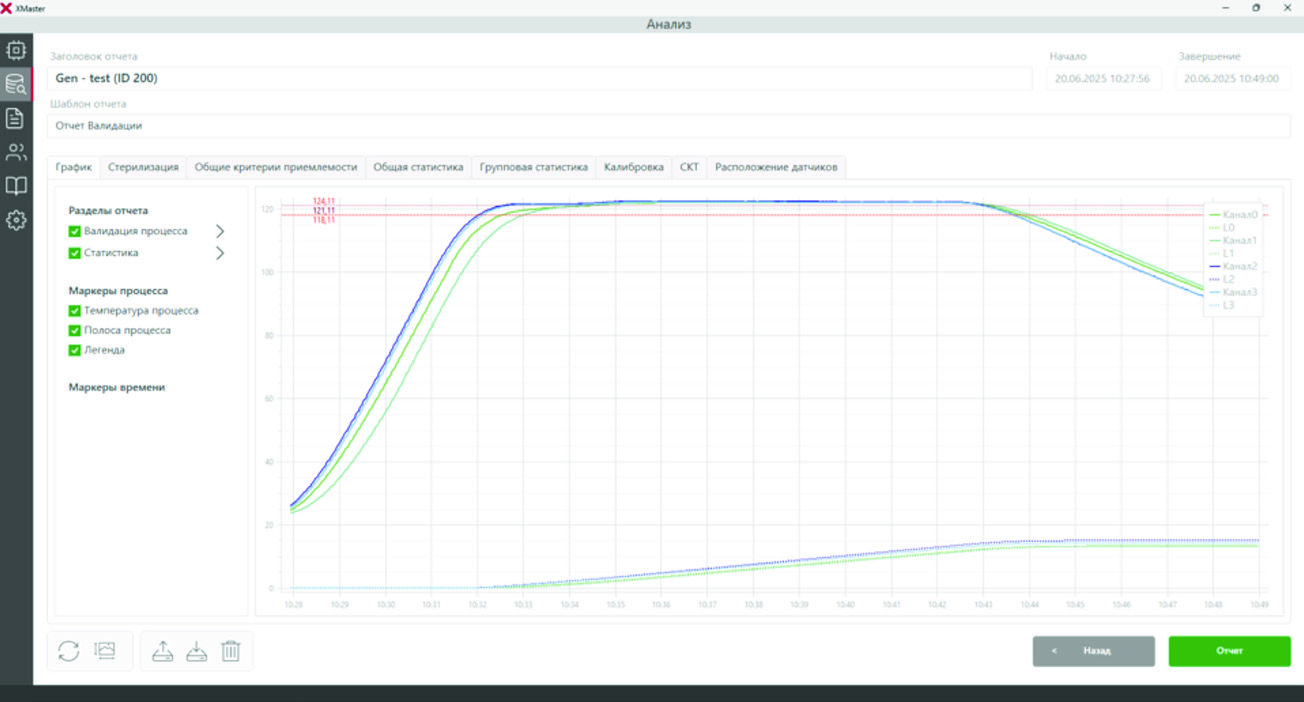Click the chart image scale icon

[104, 651]
